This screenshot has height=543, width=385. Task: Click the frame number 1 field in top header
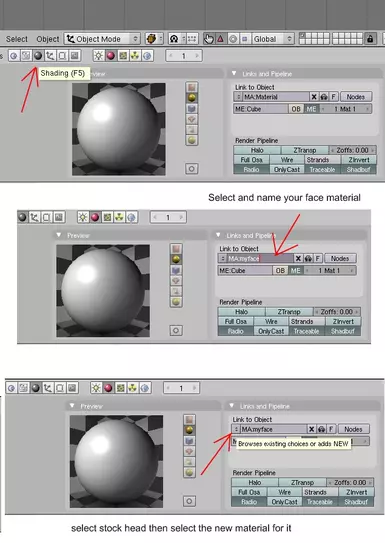[x=184, y=56]
